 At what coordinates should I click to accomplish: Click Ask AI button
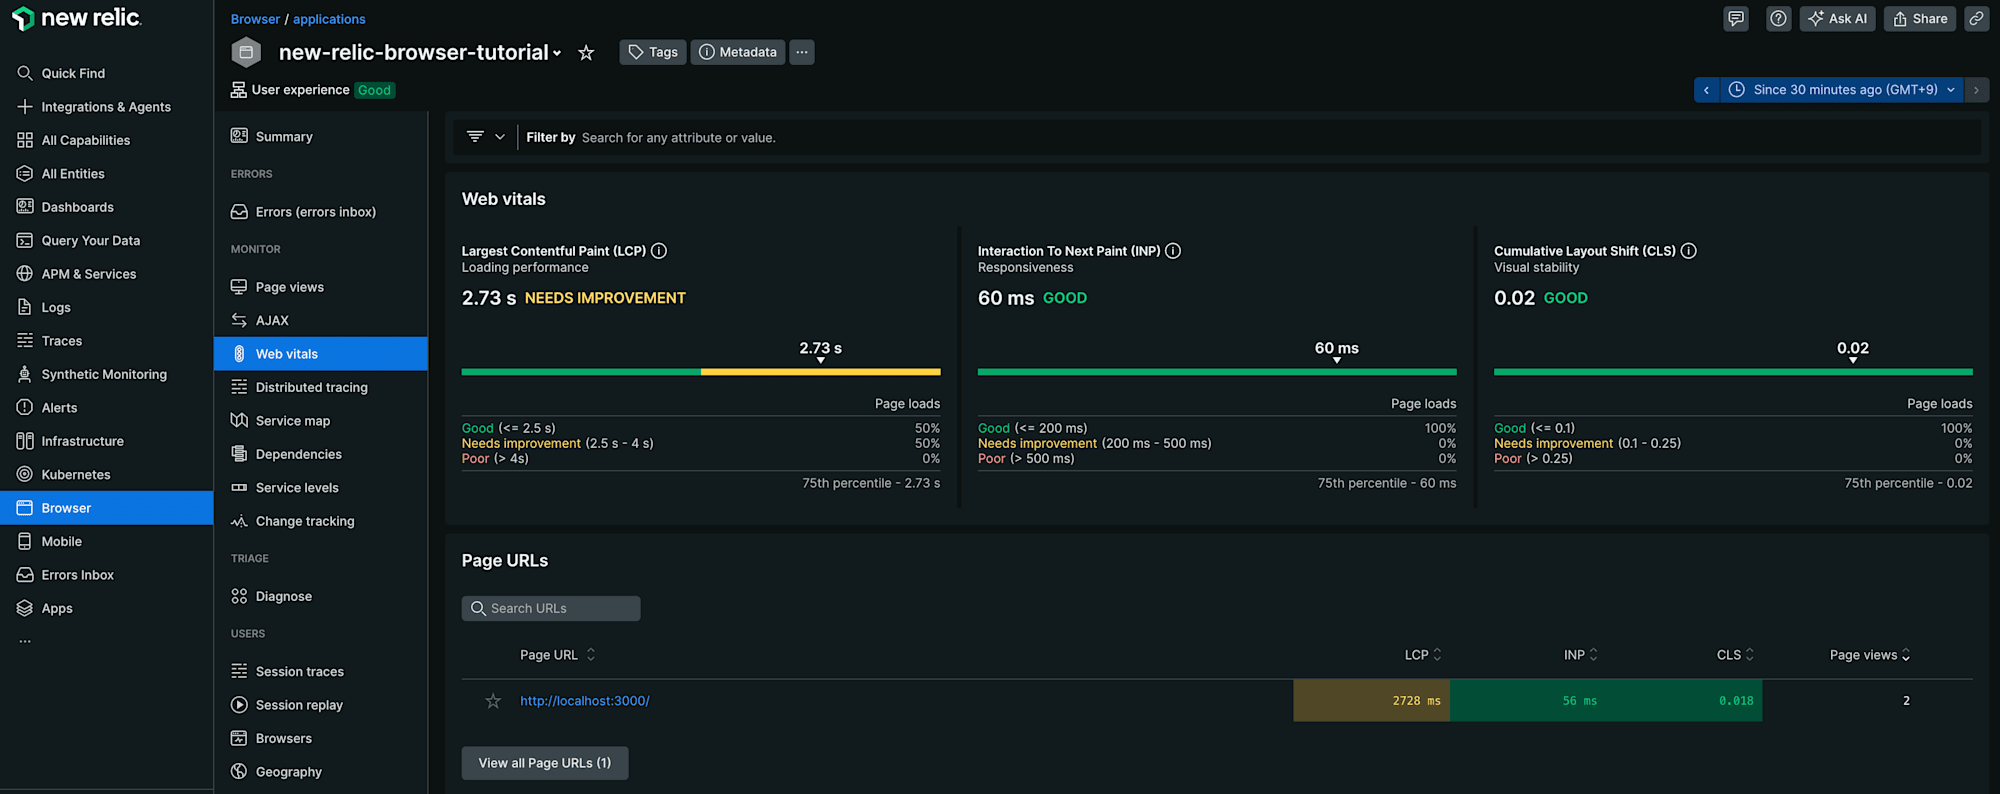click(1838, 19)
